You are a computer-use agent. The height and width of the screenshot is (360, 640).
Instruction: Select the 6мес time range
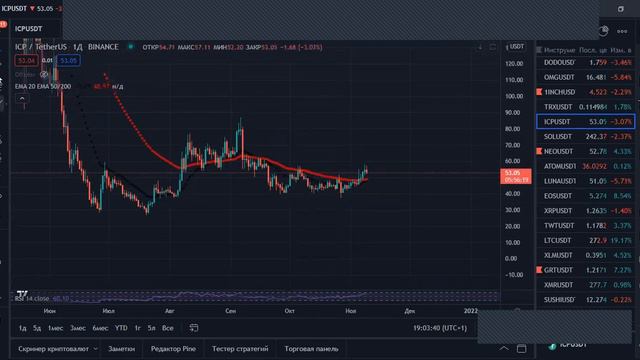[100, 328]
